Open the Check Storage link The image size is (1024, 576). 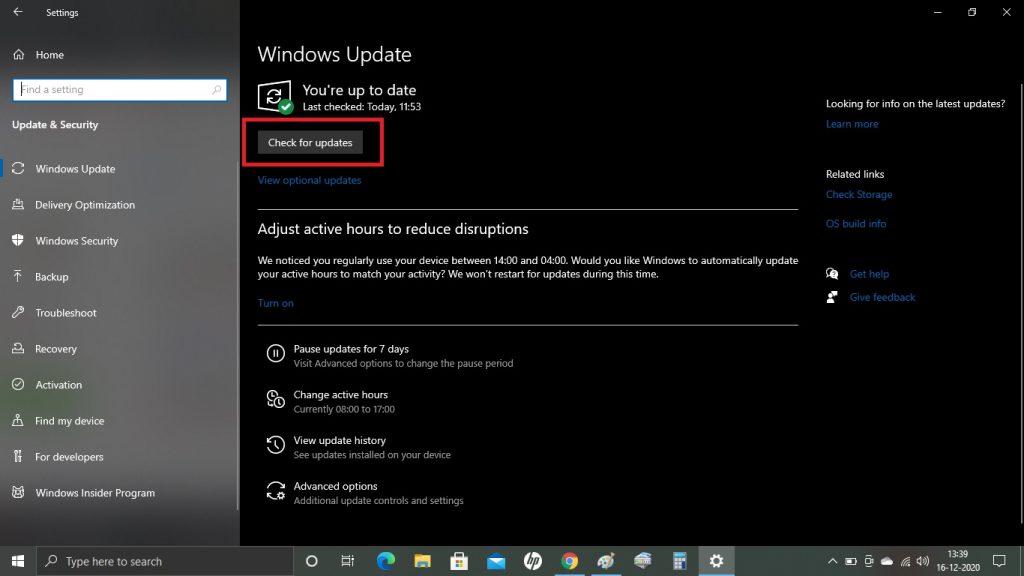click(x=859, y=195)
